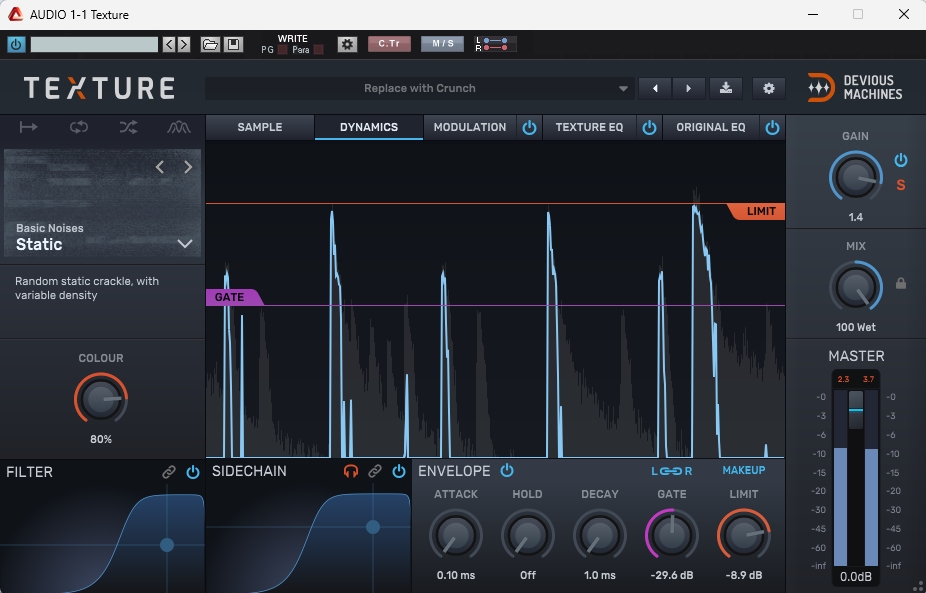Open the L/R channel routing icon

pos(495,44)
